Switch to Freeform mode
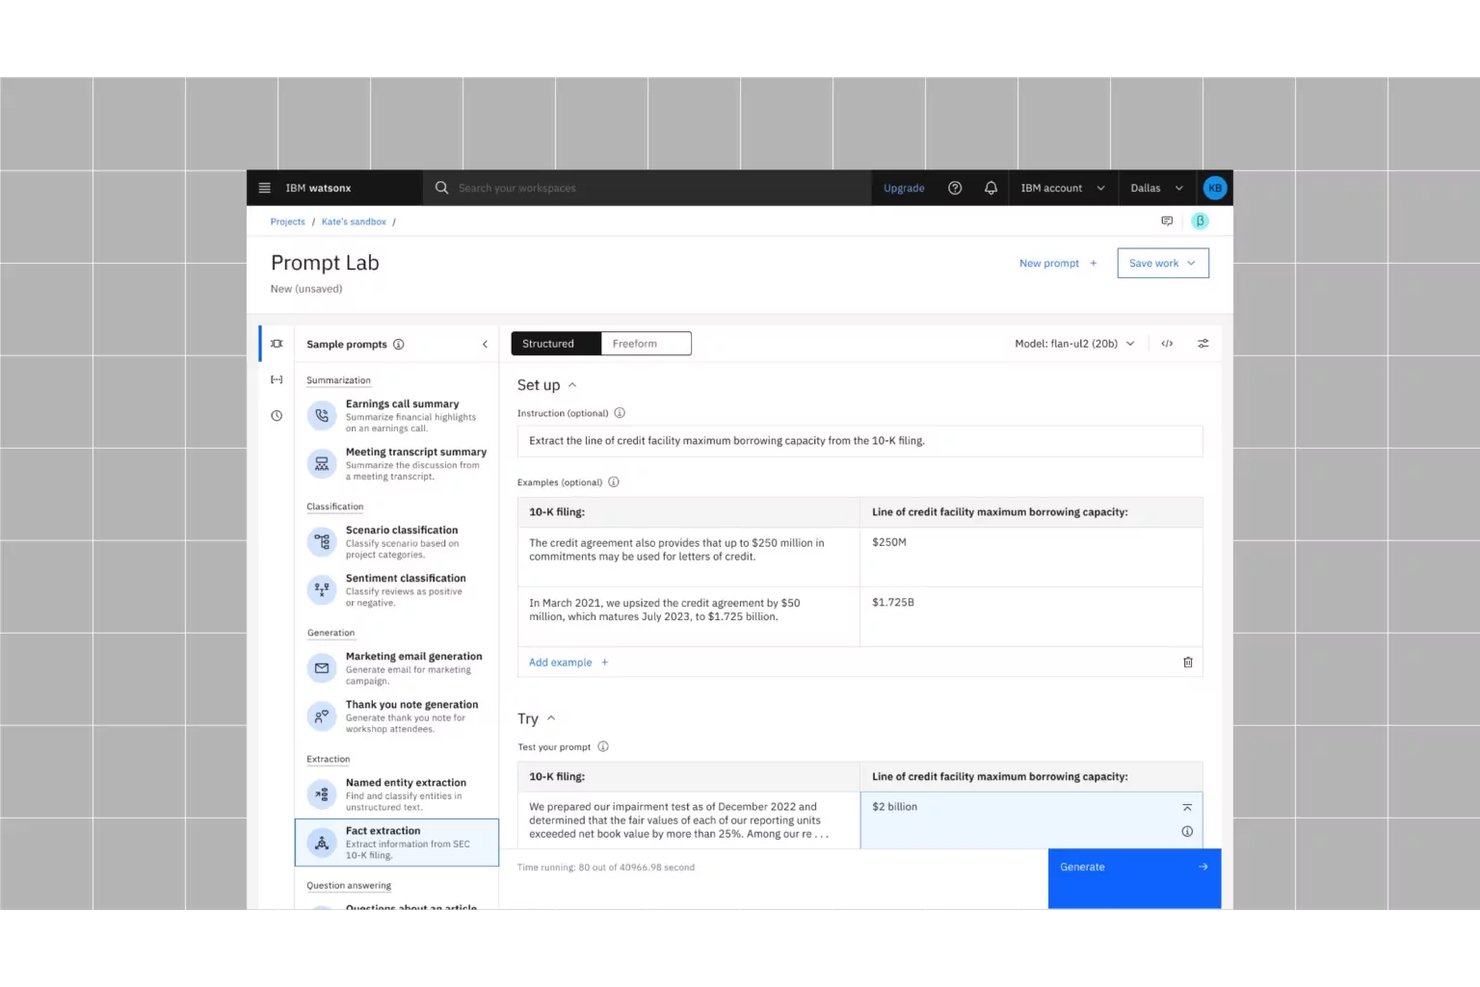This screenshot has width=1480, height=987. [x=646, y=344]
